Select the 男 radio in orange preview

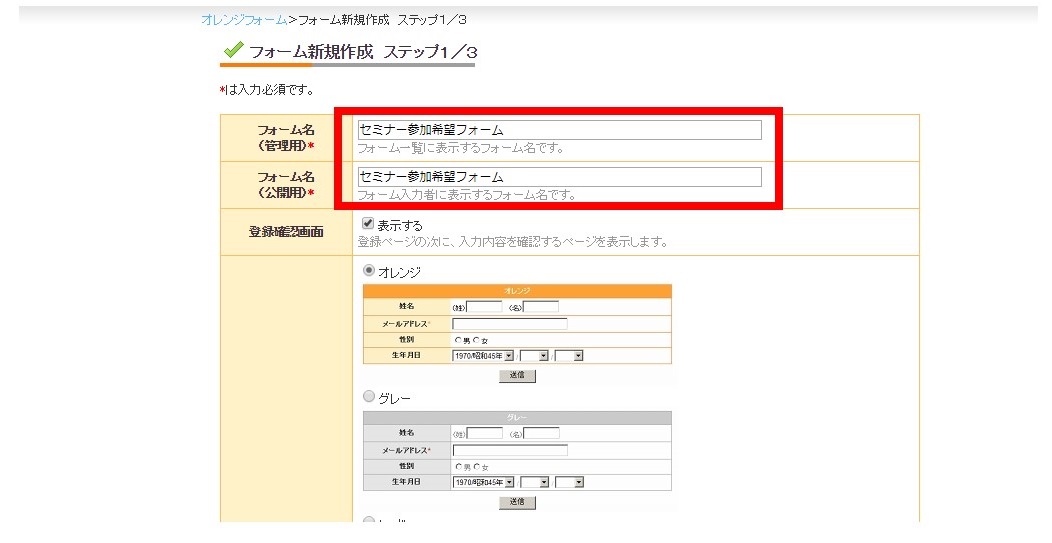(458, 340)
